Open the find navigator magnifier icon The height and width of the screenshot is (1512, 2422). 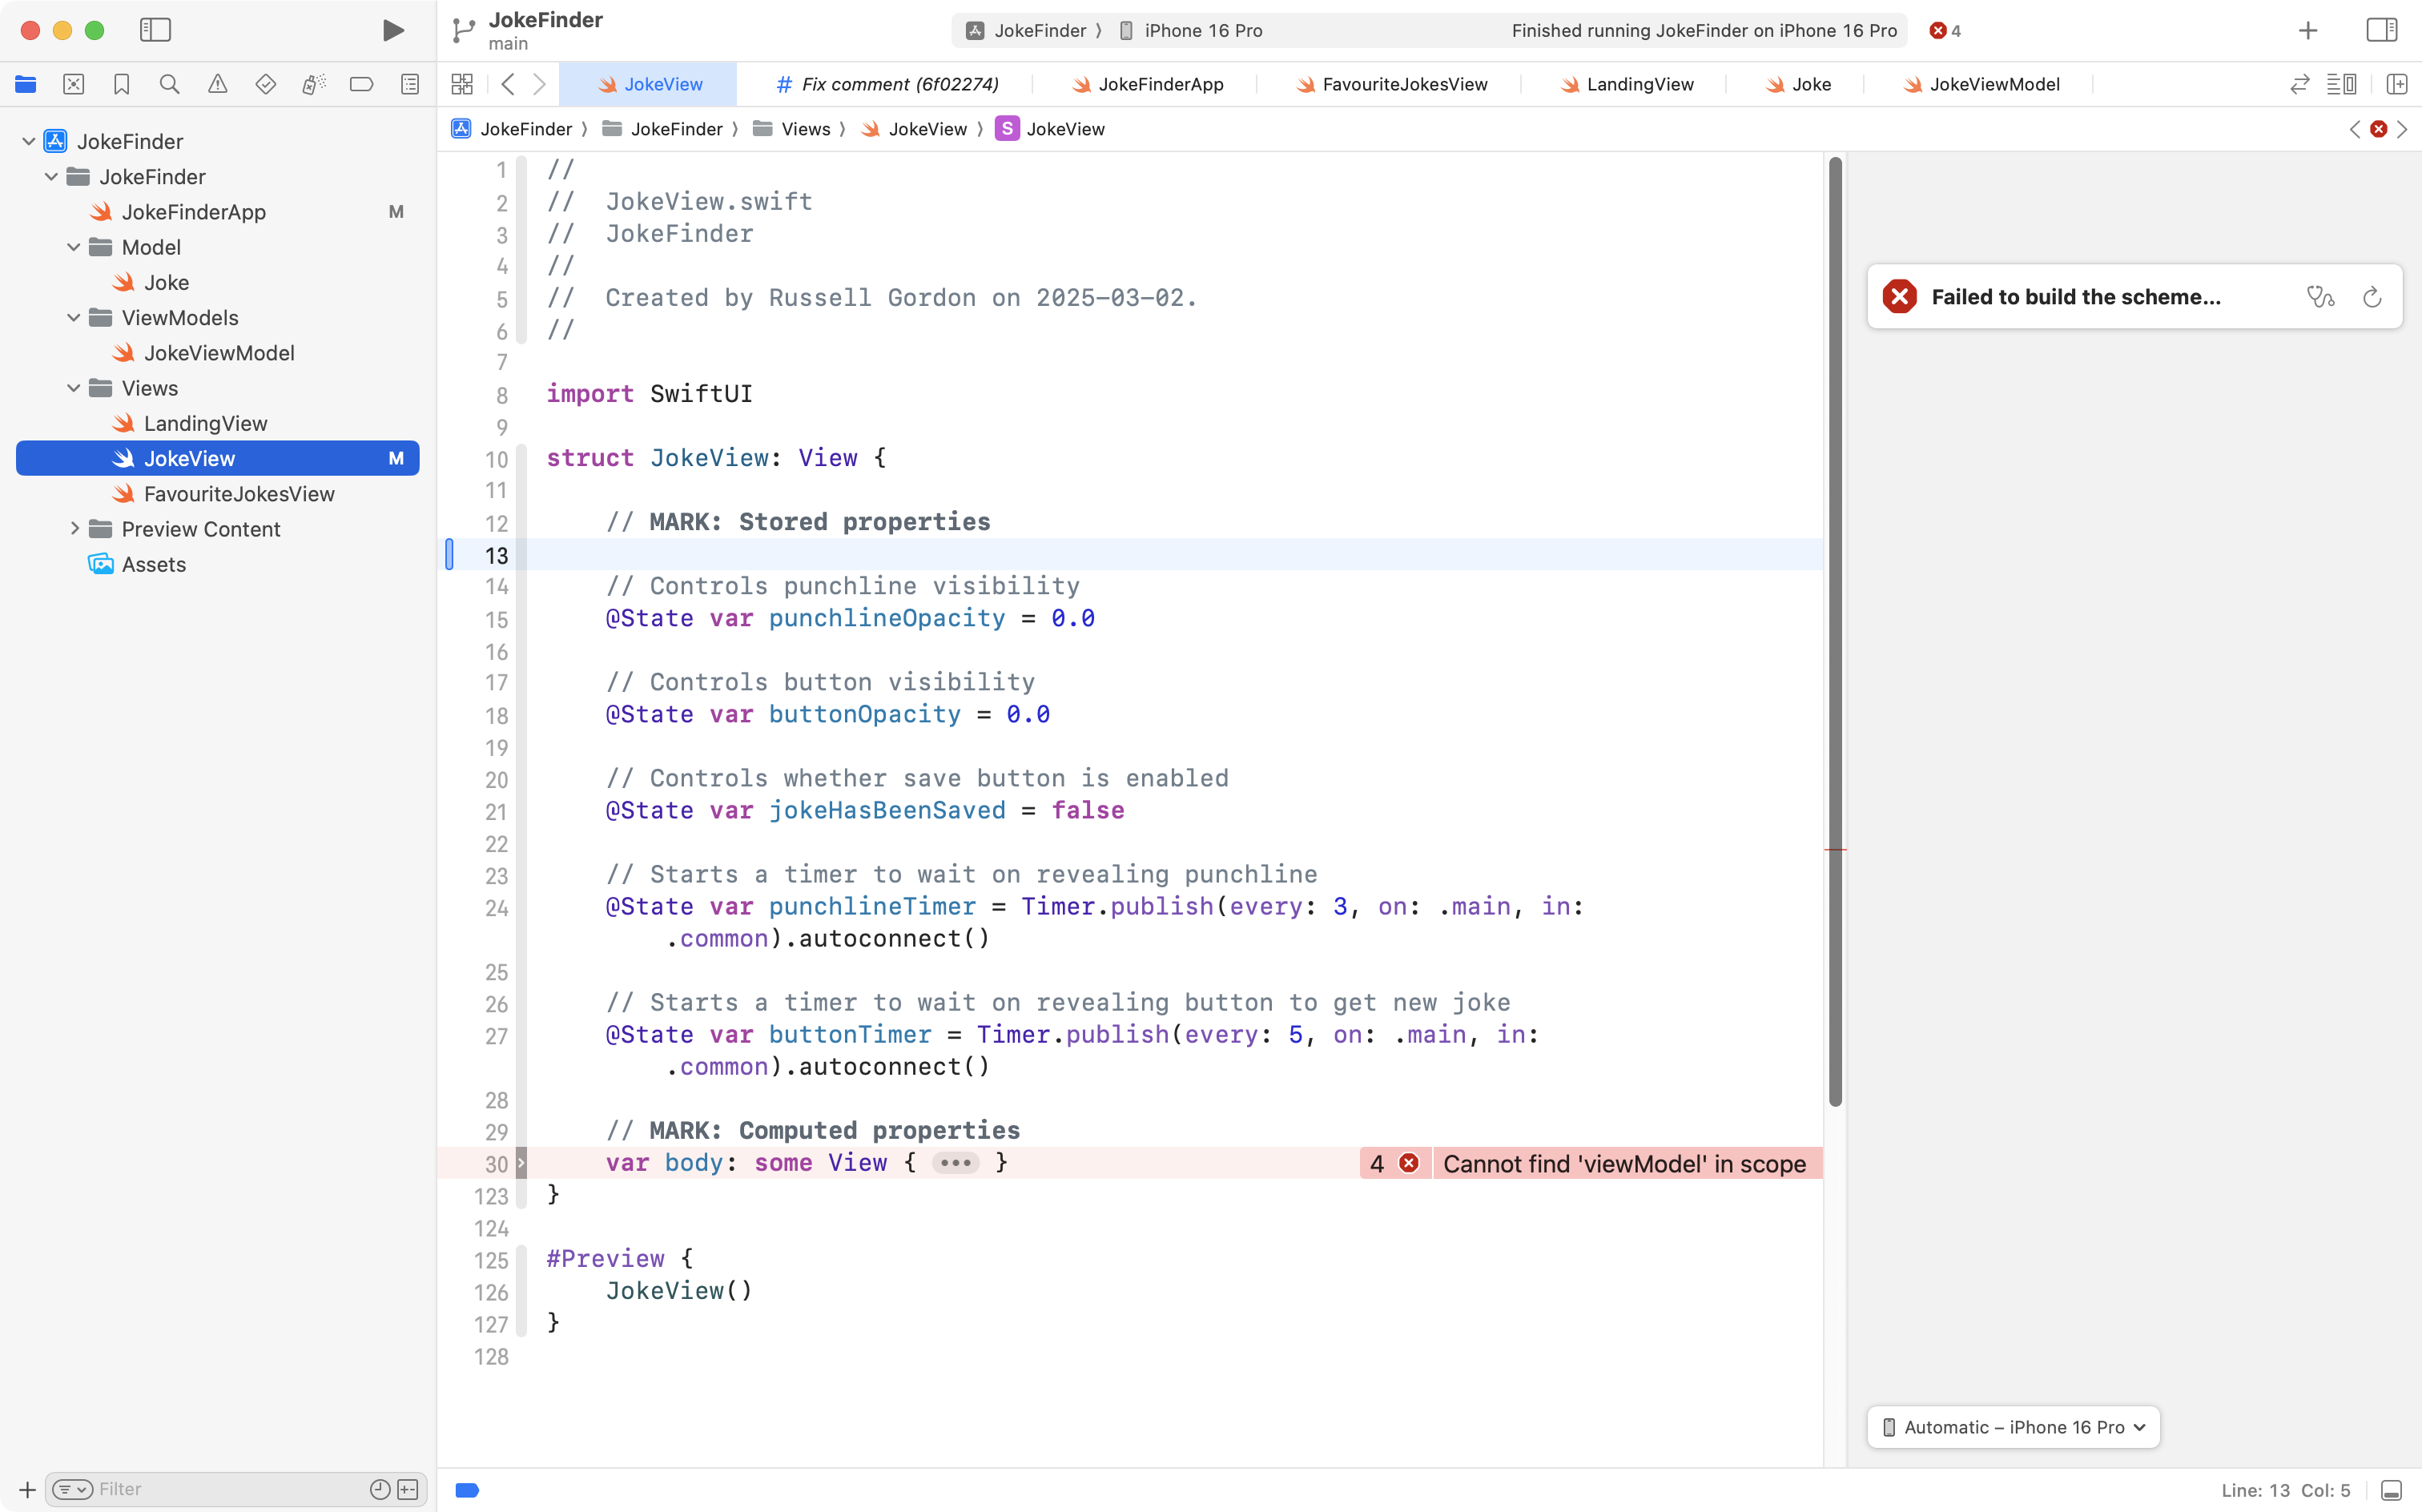(x=169, y=84)
